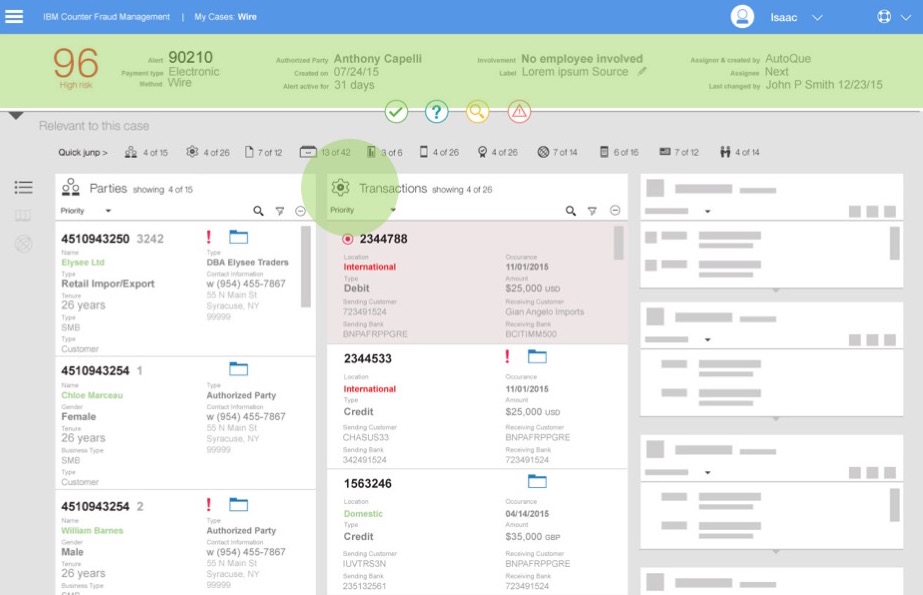Click IBM Counter Fraud Management title
The height and width of the screenshot is (595, 923).
coord(107,17)
